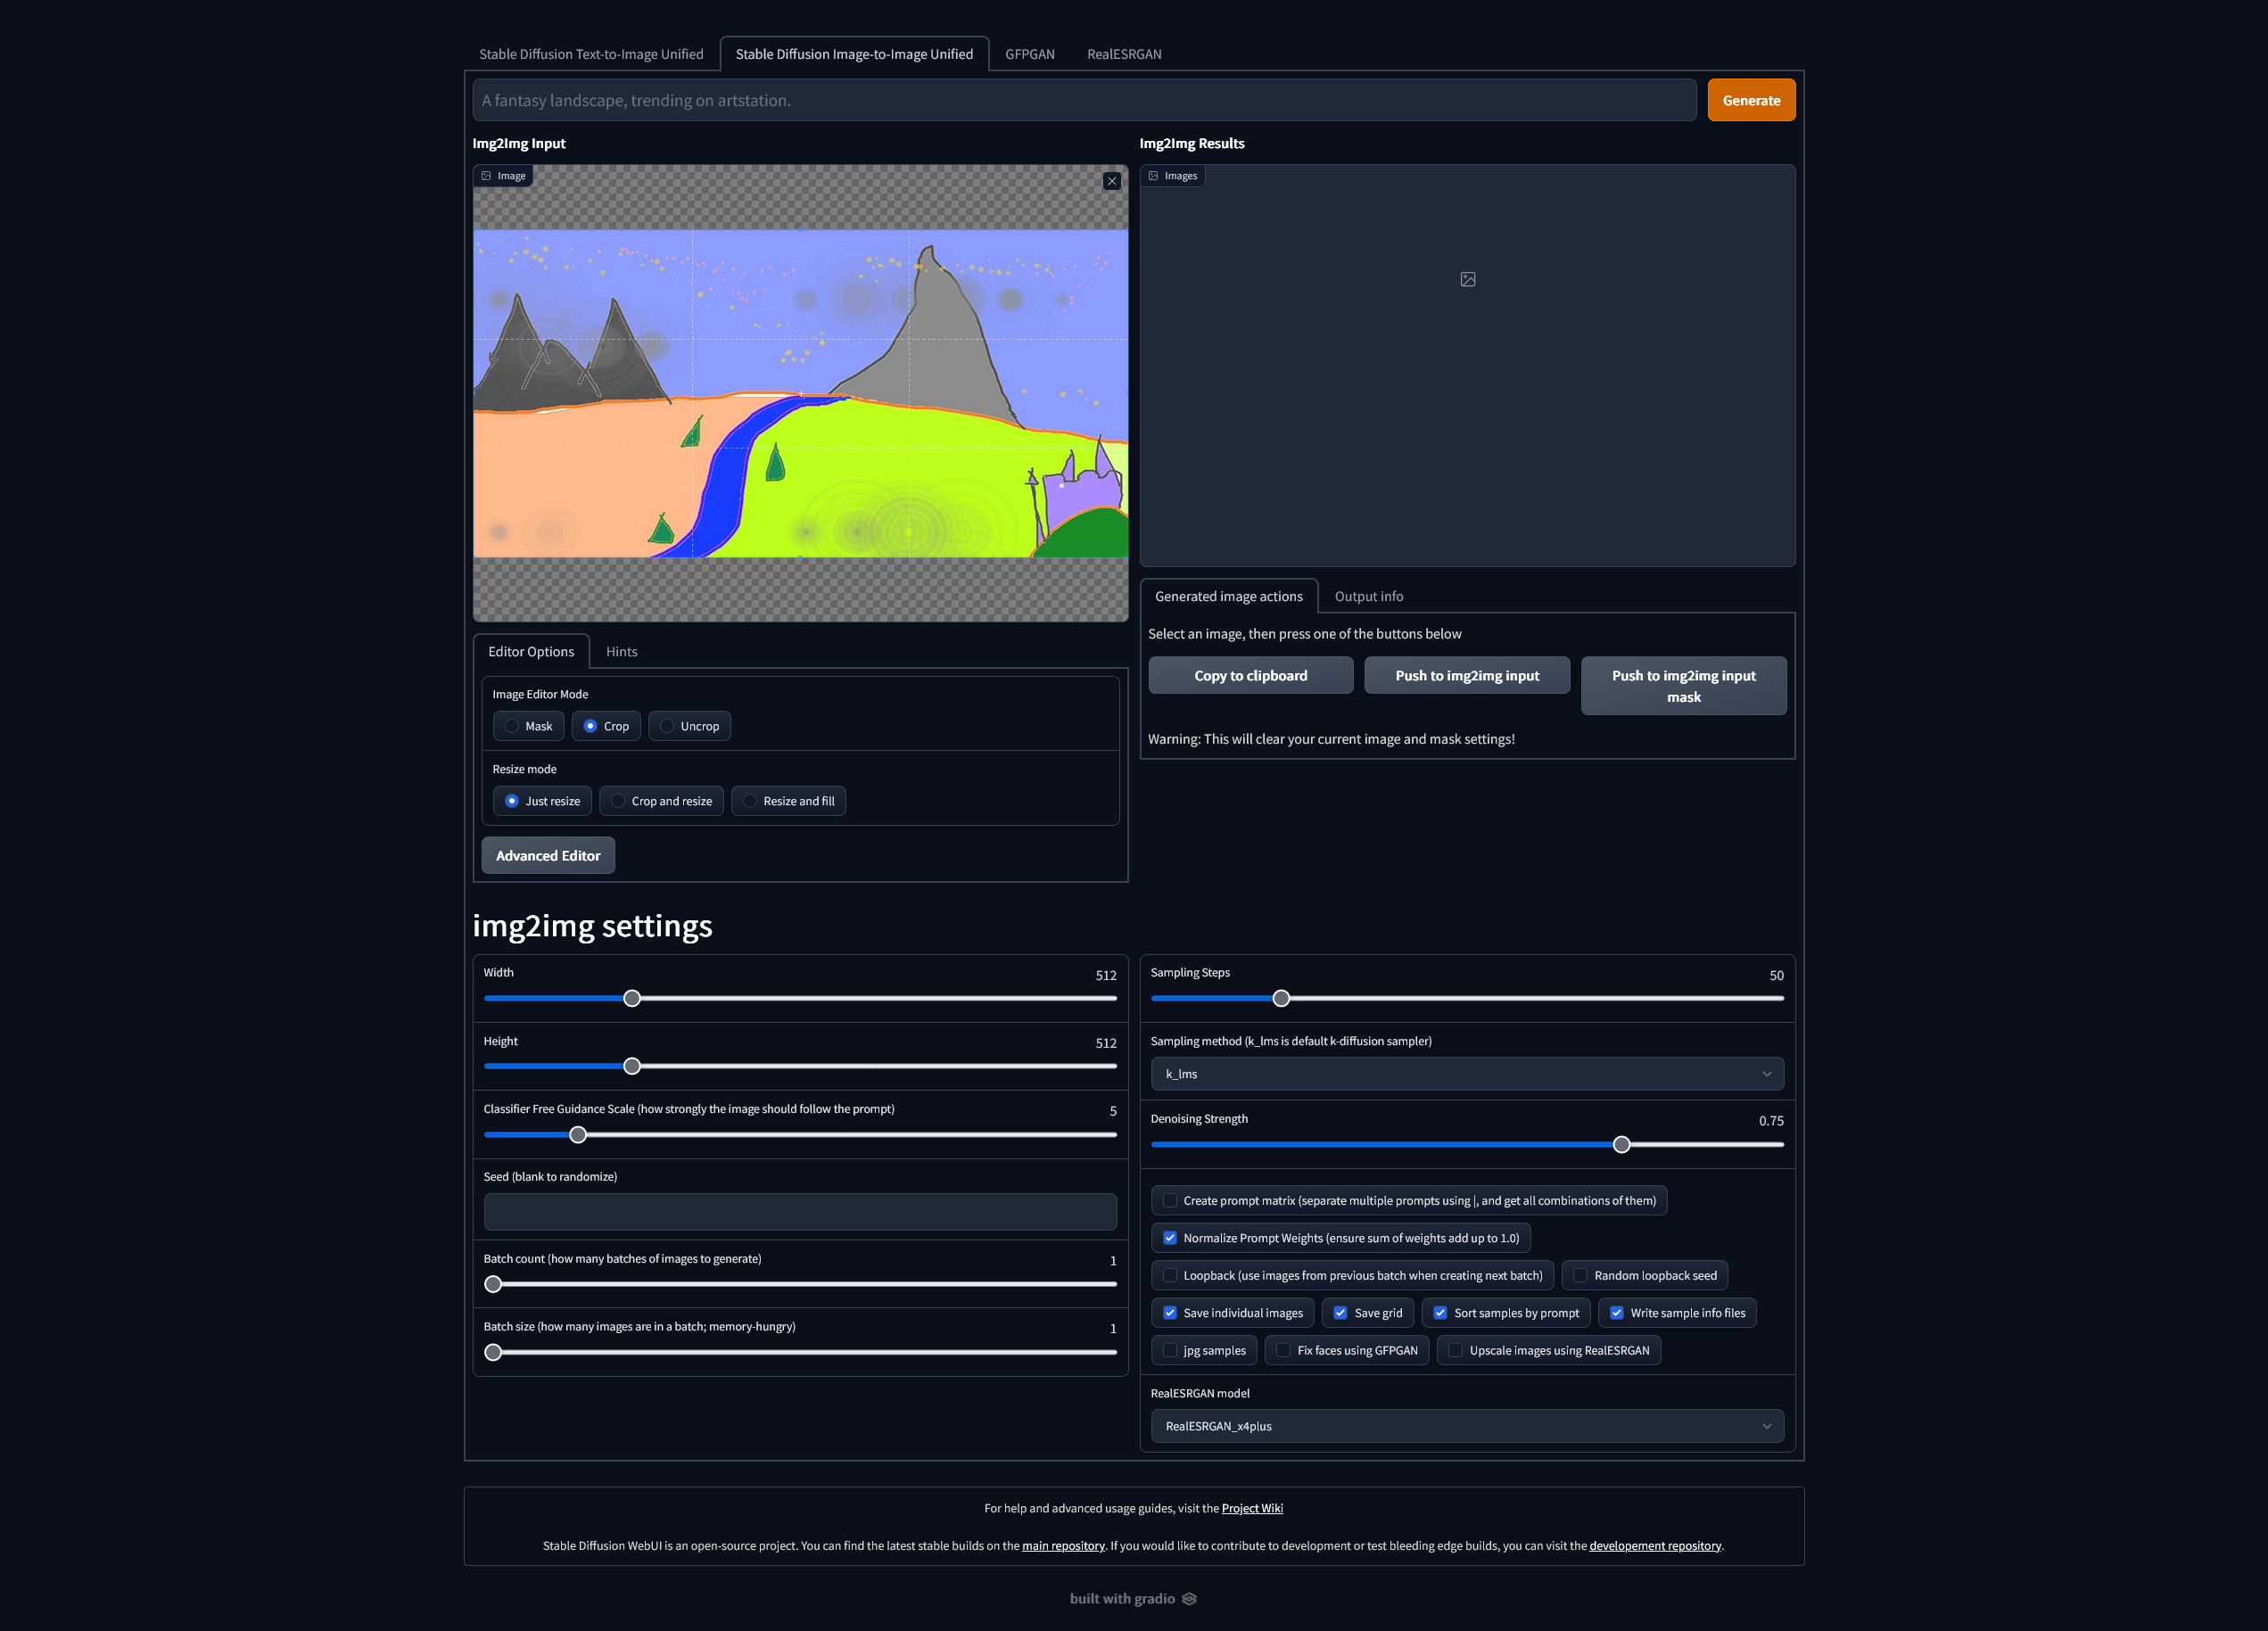Open the RealESRGAN model dropdown
This screenshot has height=1631, width=2268.
[1466, 1426]
